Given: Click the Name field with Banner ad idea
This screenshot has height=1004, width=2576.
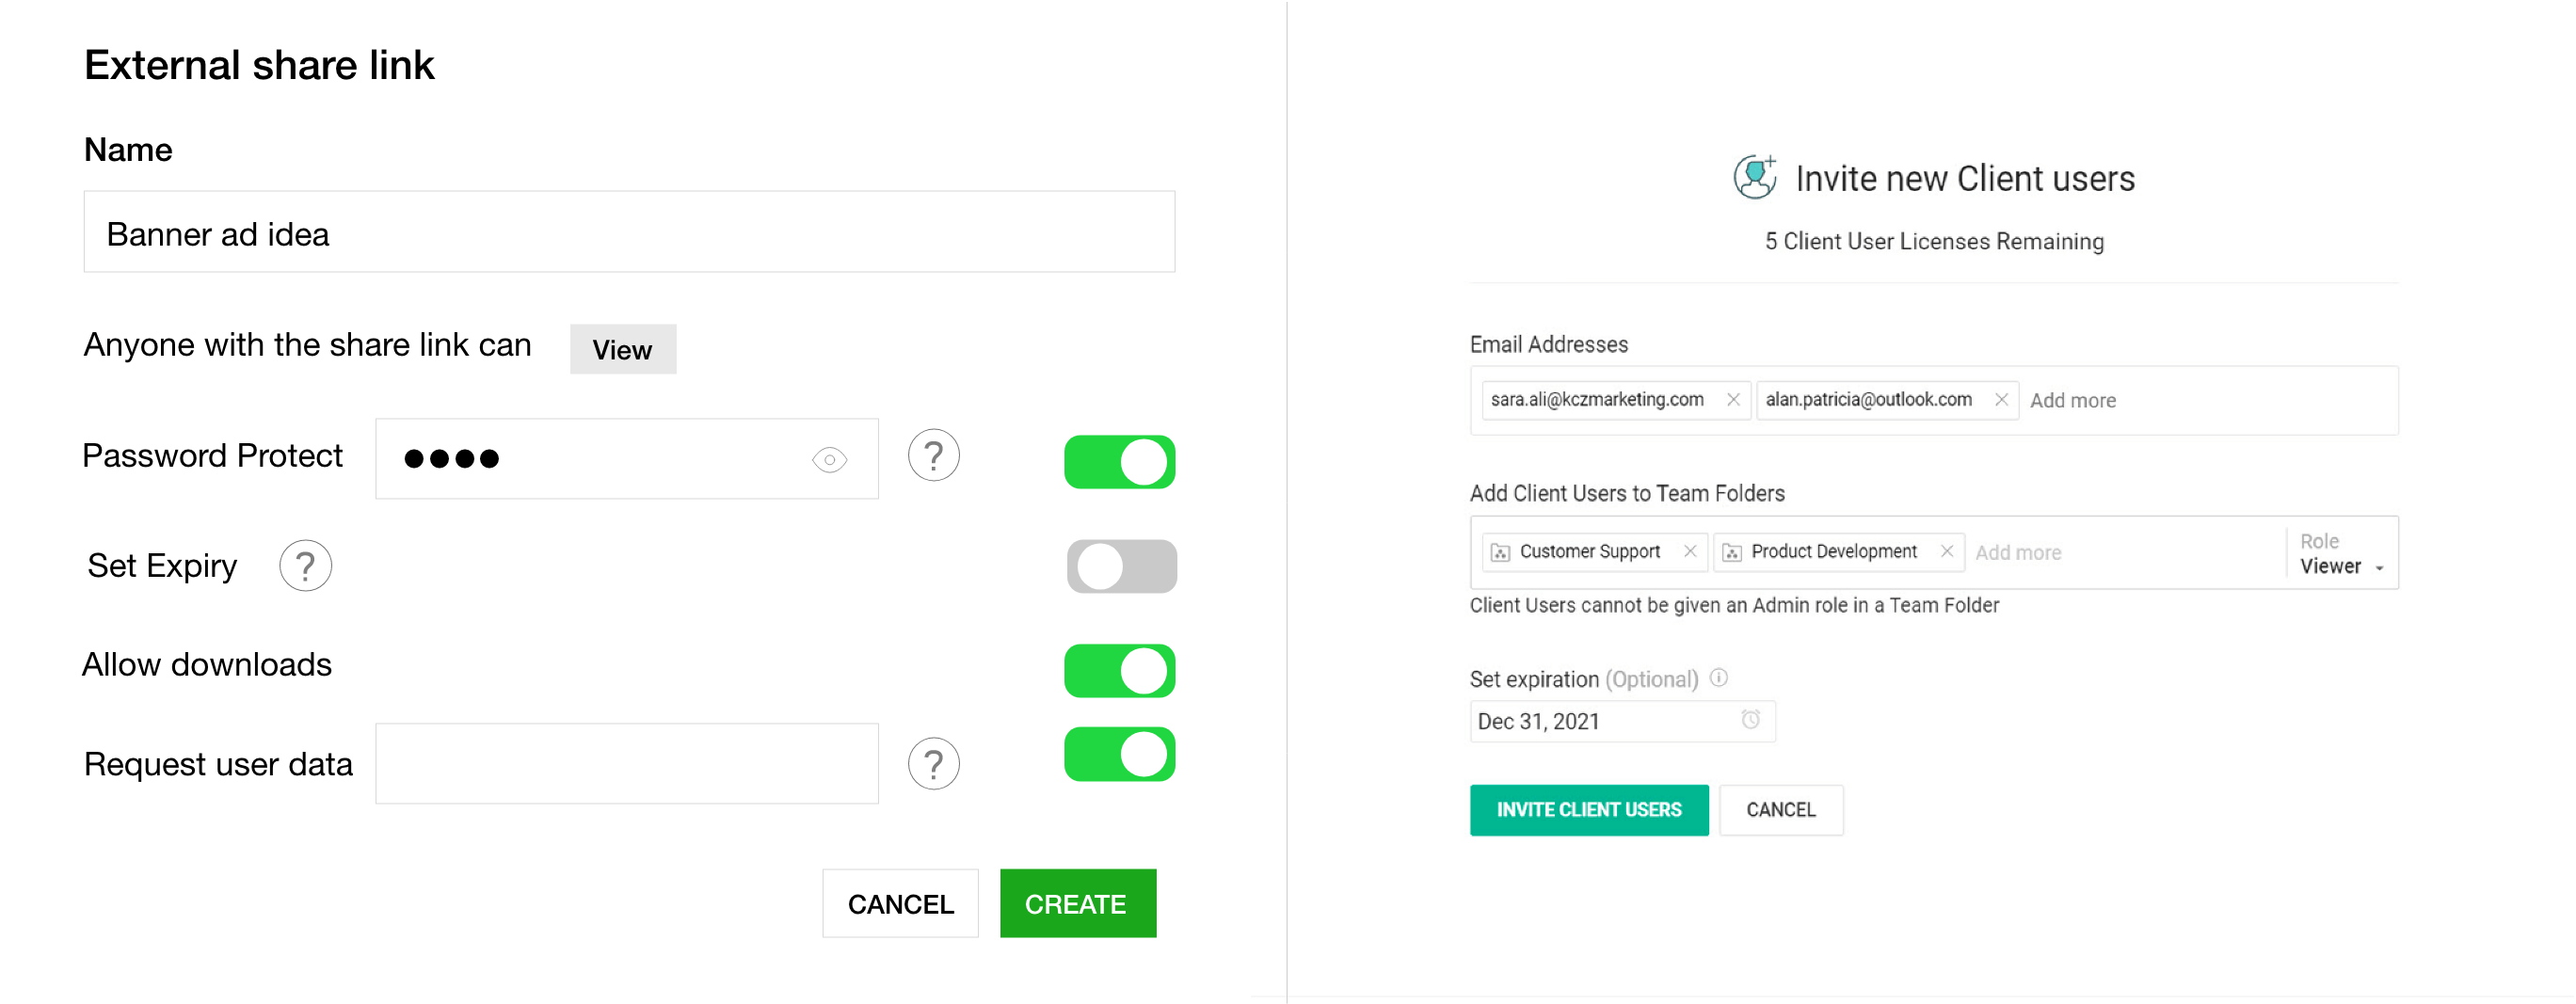Looking at the screenshot, I should coord(629,233).
